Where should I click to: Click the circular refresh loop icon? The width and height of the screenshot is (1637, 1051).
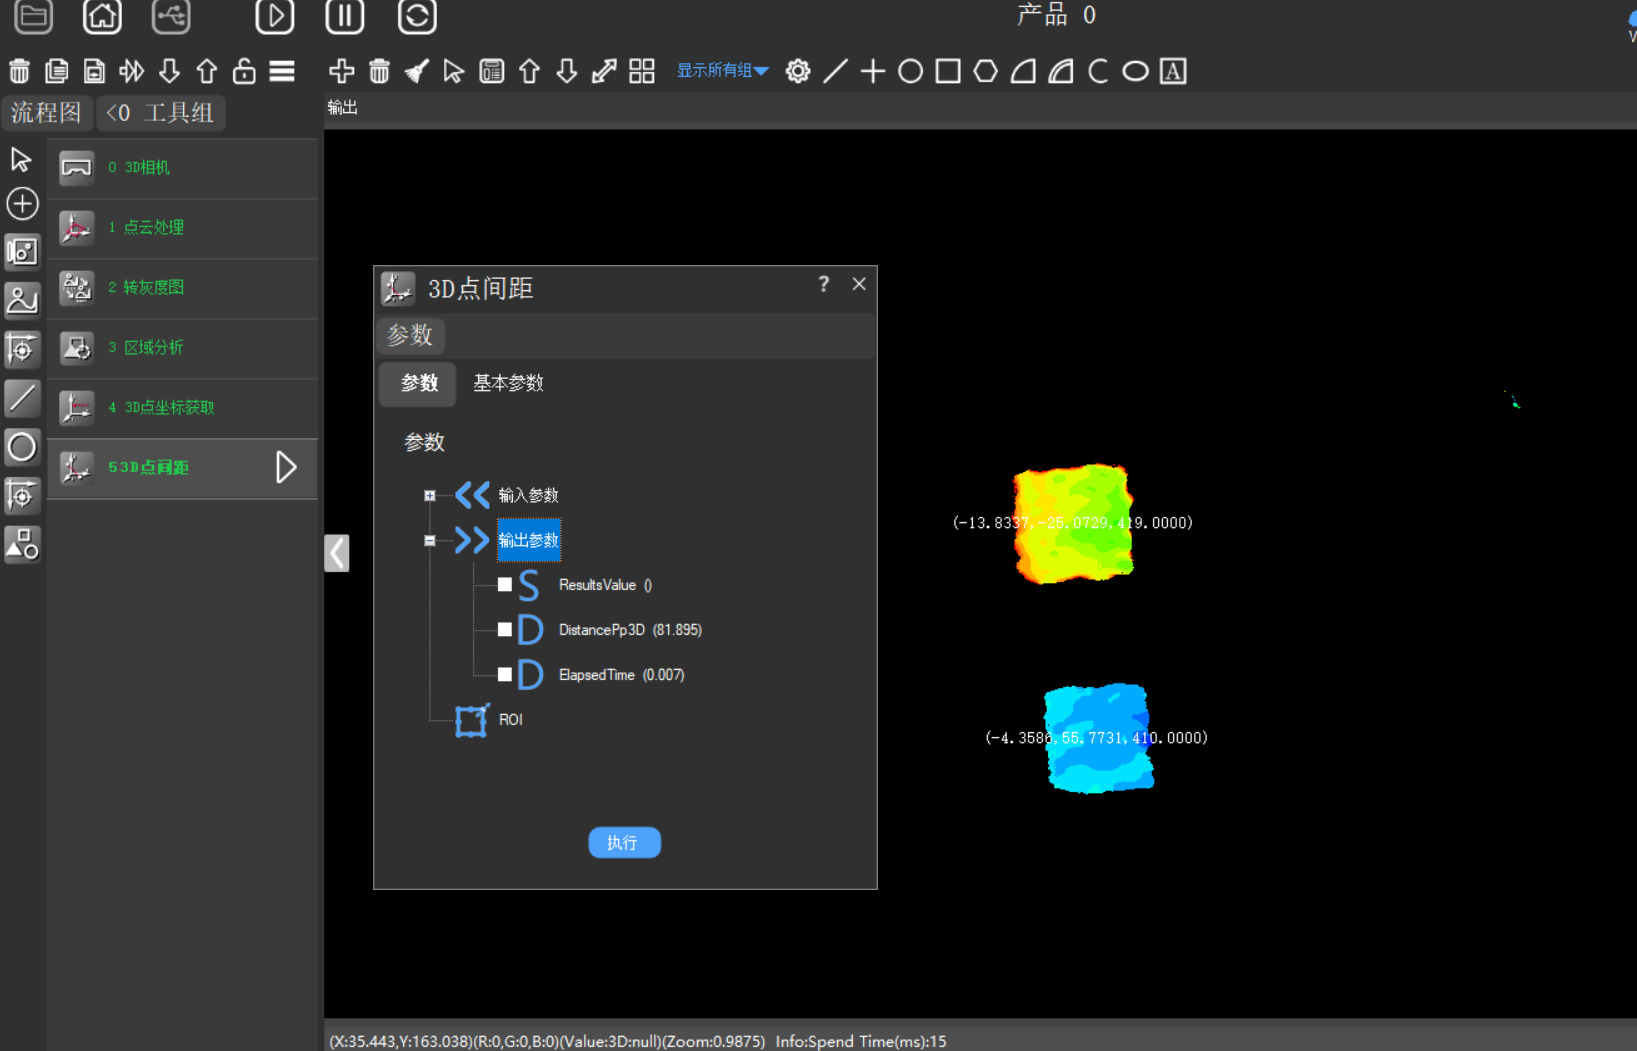point(417,15)
